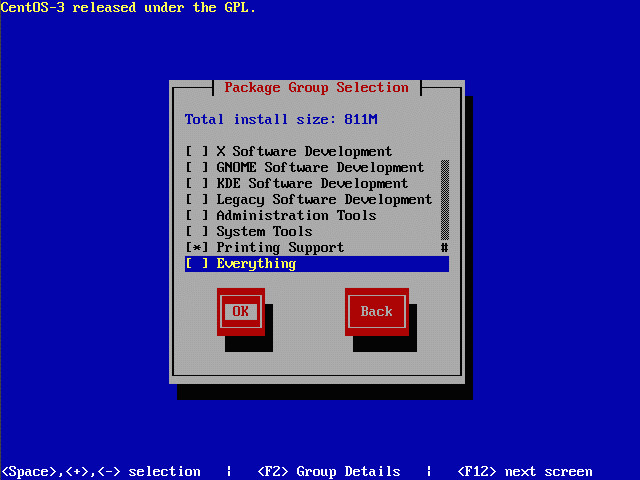Go back with the Back button
The height and width of the screenshot is (480, 640).
coord(377,312)
